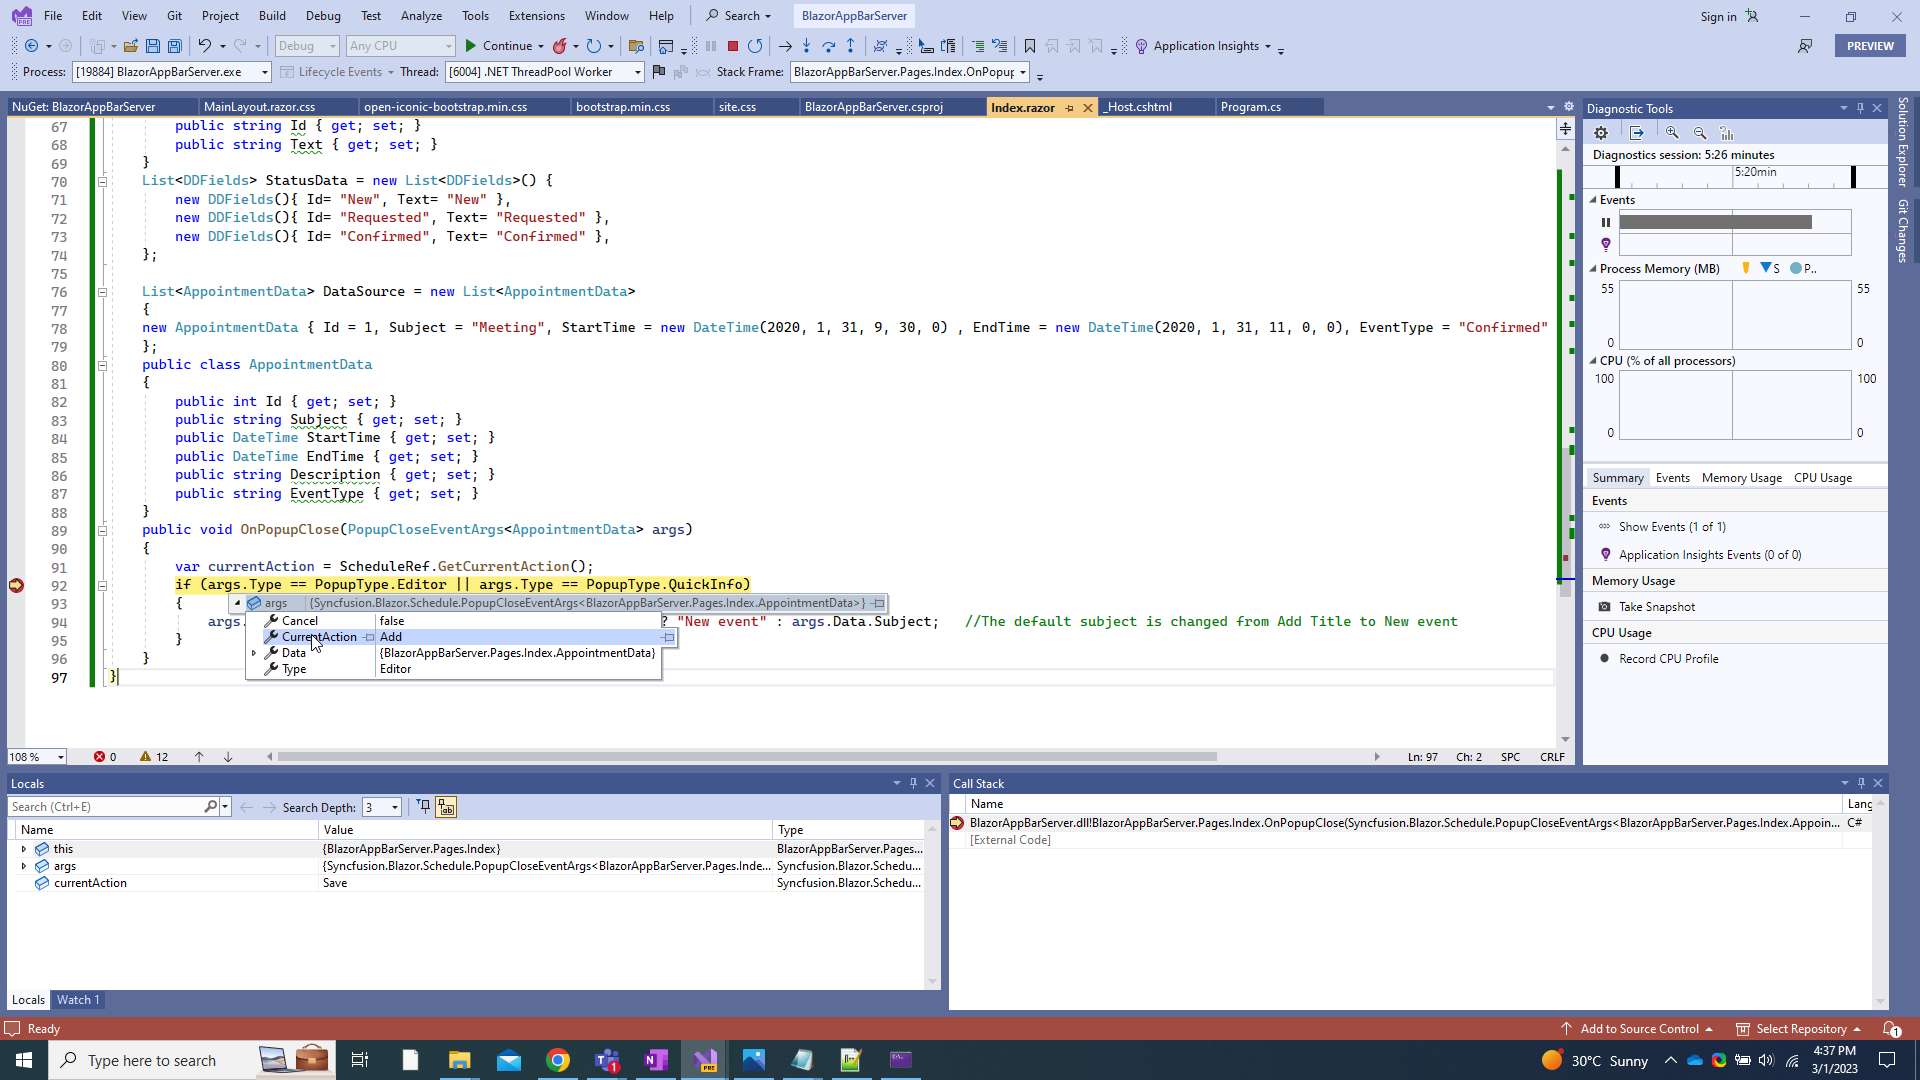The height and width of the screenshot is (1080, 1920).
Task: Navigate backward with the back arrow
Action: tap(32, 46)
